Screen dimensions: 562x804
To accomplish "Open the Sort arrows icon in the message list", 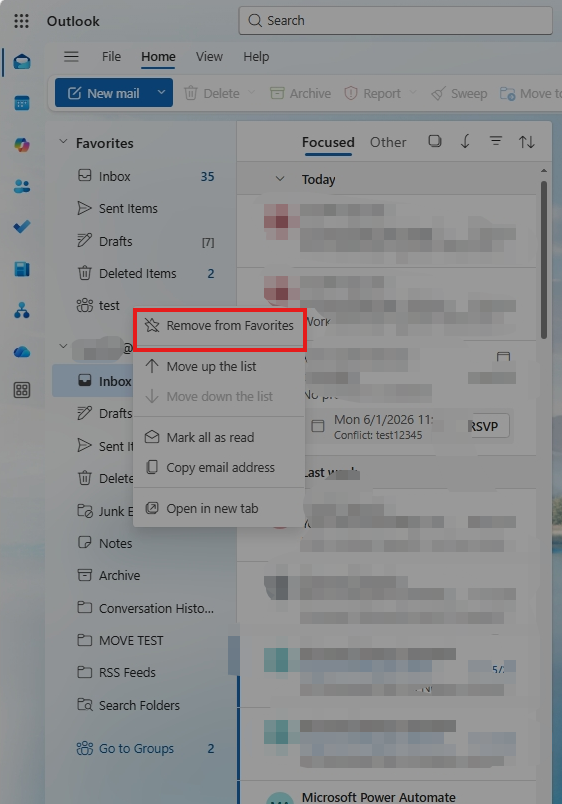I will [527, 142].
